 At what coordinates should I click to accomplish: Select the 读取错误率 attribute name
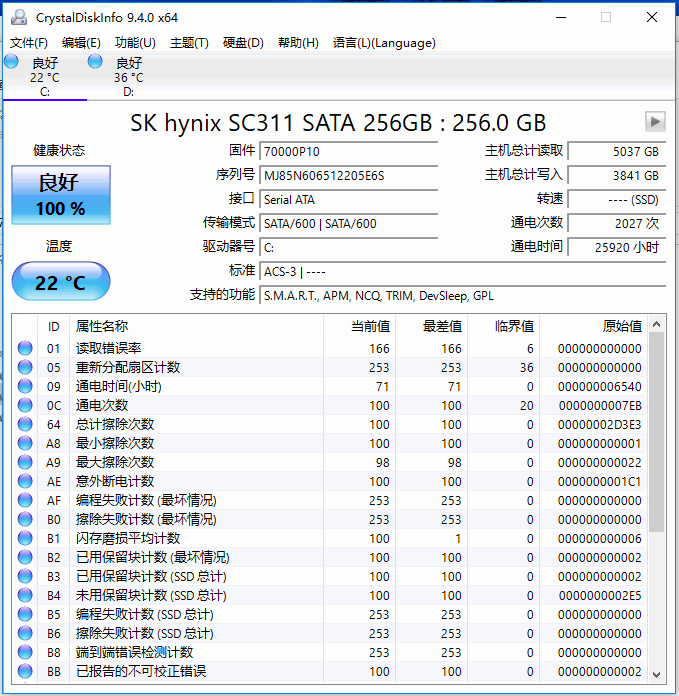(108, 348)
